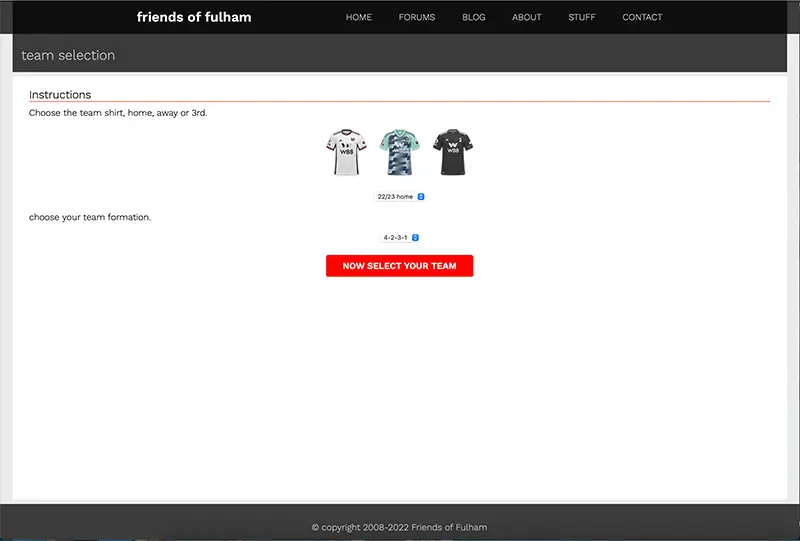
Task: Click the Instructions section heading
Action: 60,95
